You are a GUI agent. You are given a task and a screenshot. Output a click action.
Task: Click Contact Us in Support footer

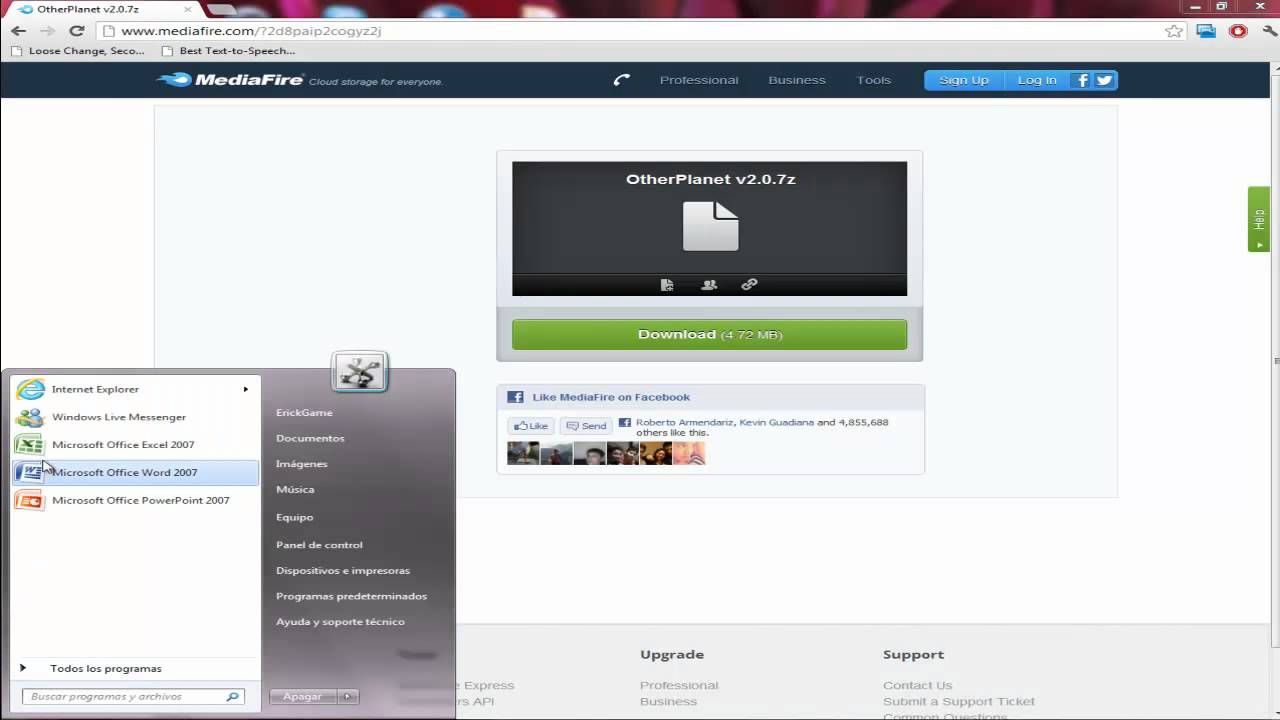point(917,685)
